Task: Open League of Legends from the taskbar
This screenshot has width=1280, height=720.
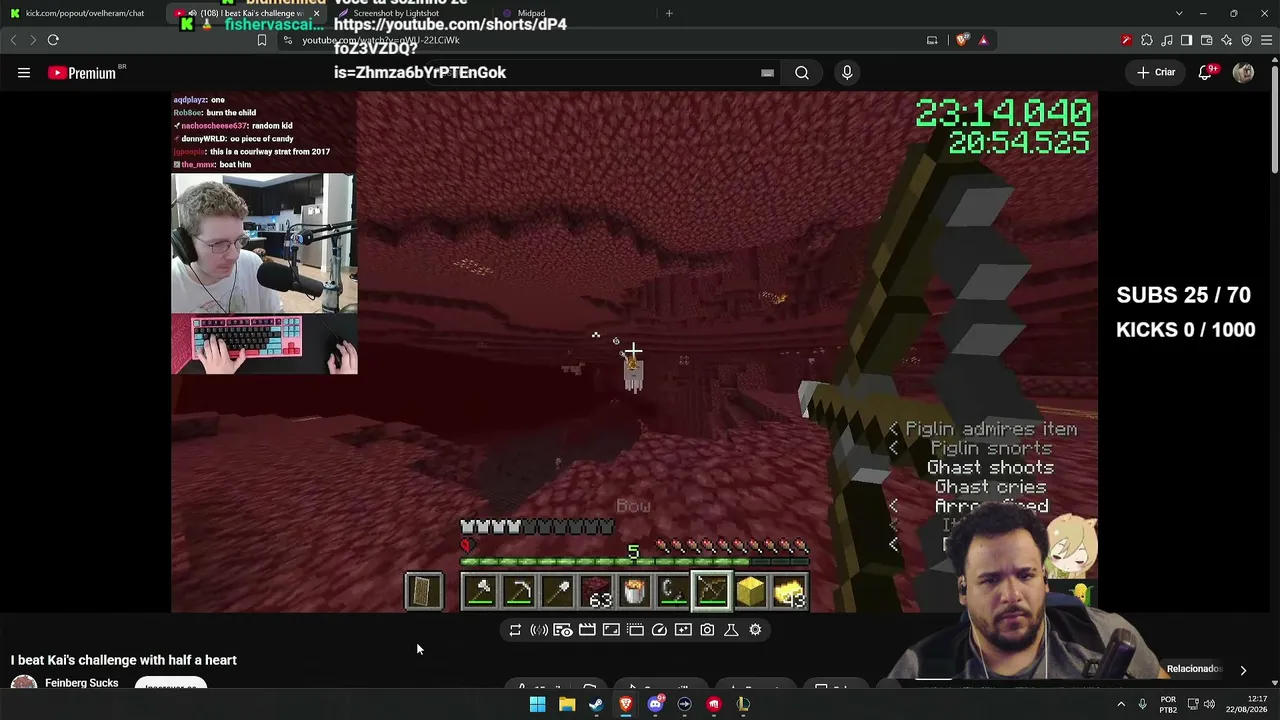Action: pos(743,705)
